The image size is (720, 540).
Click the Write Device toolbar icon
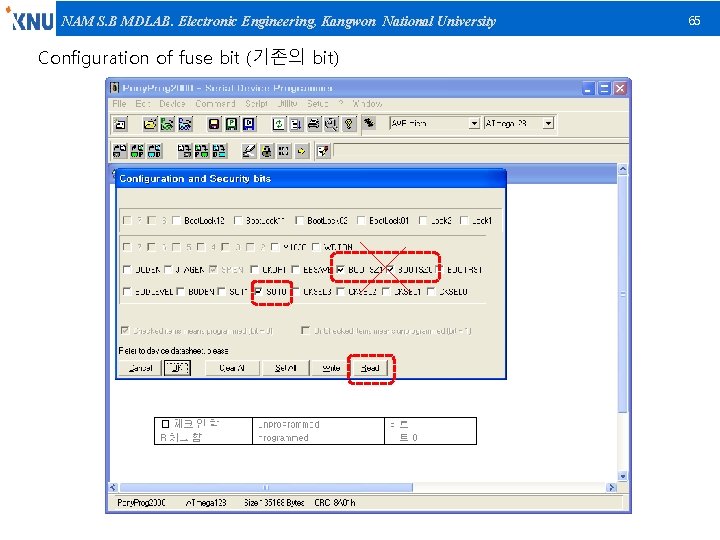tap(184, 151)
